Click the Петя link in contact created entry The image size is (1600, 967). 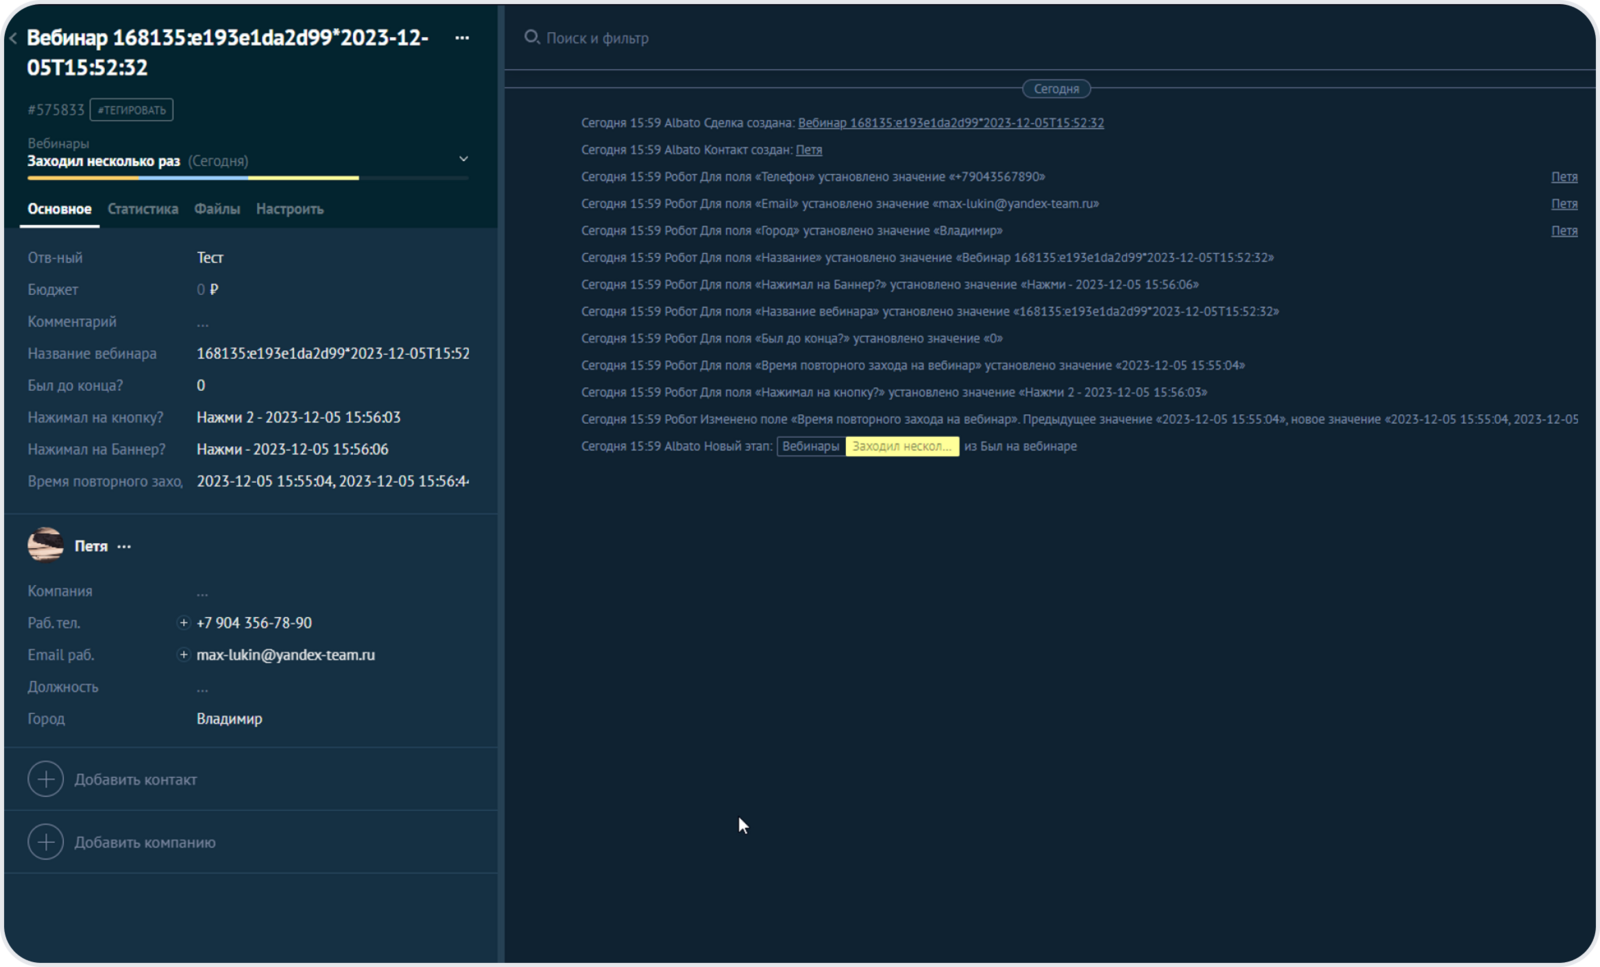(x=809, y=150)
